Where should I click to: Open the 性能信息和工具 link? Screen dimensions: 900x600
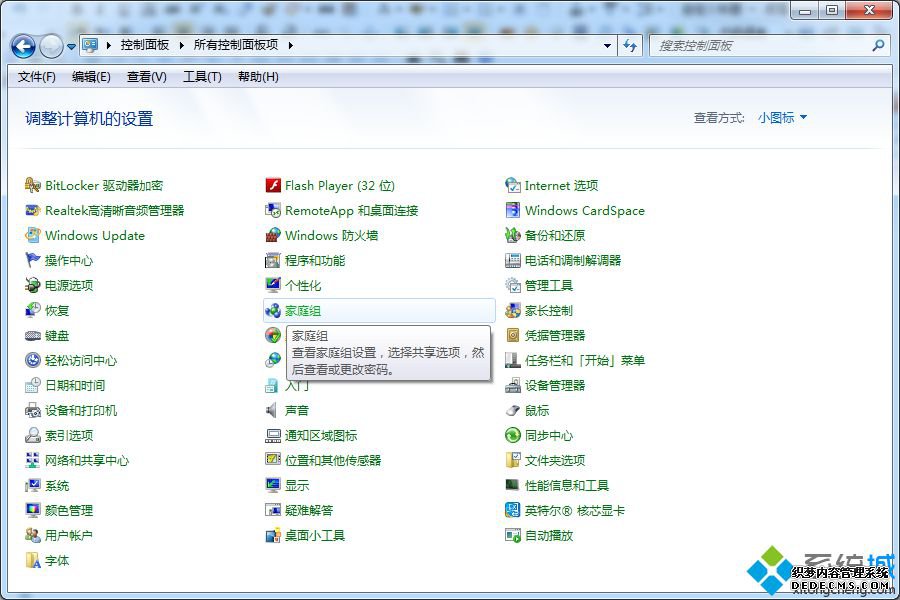567,486
